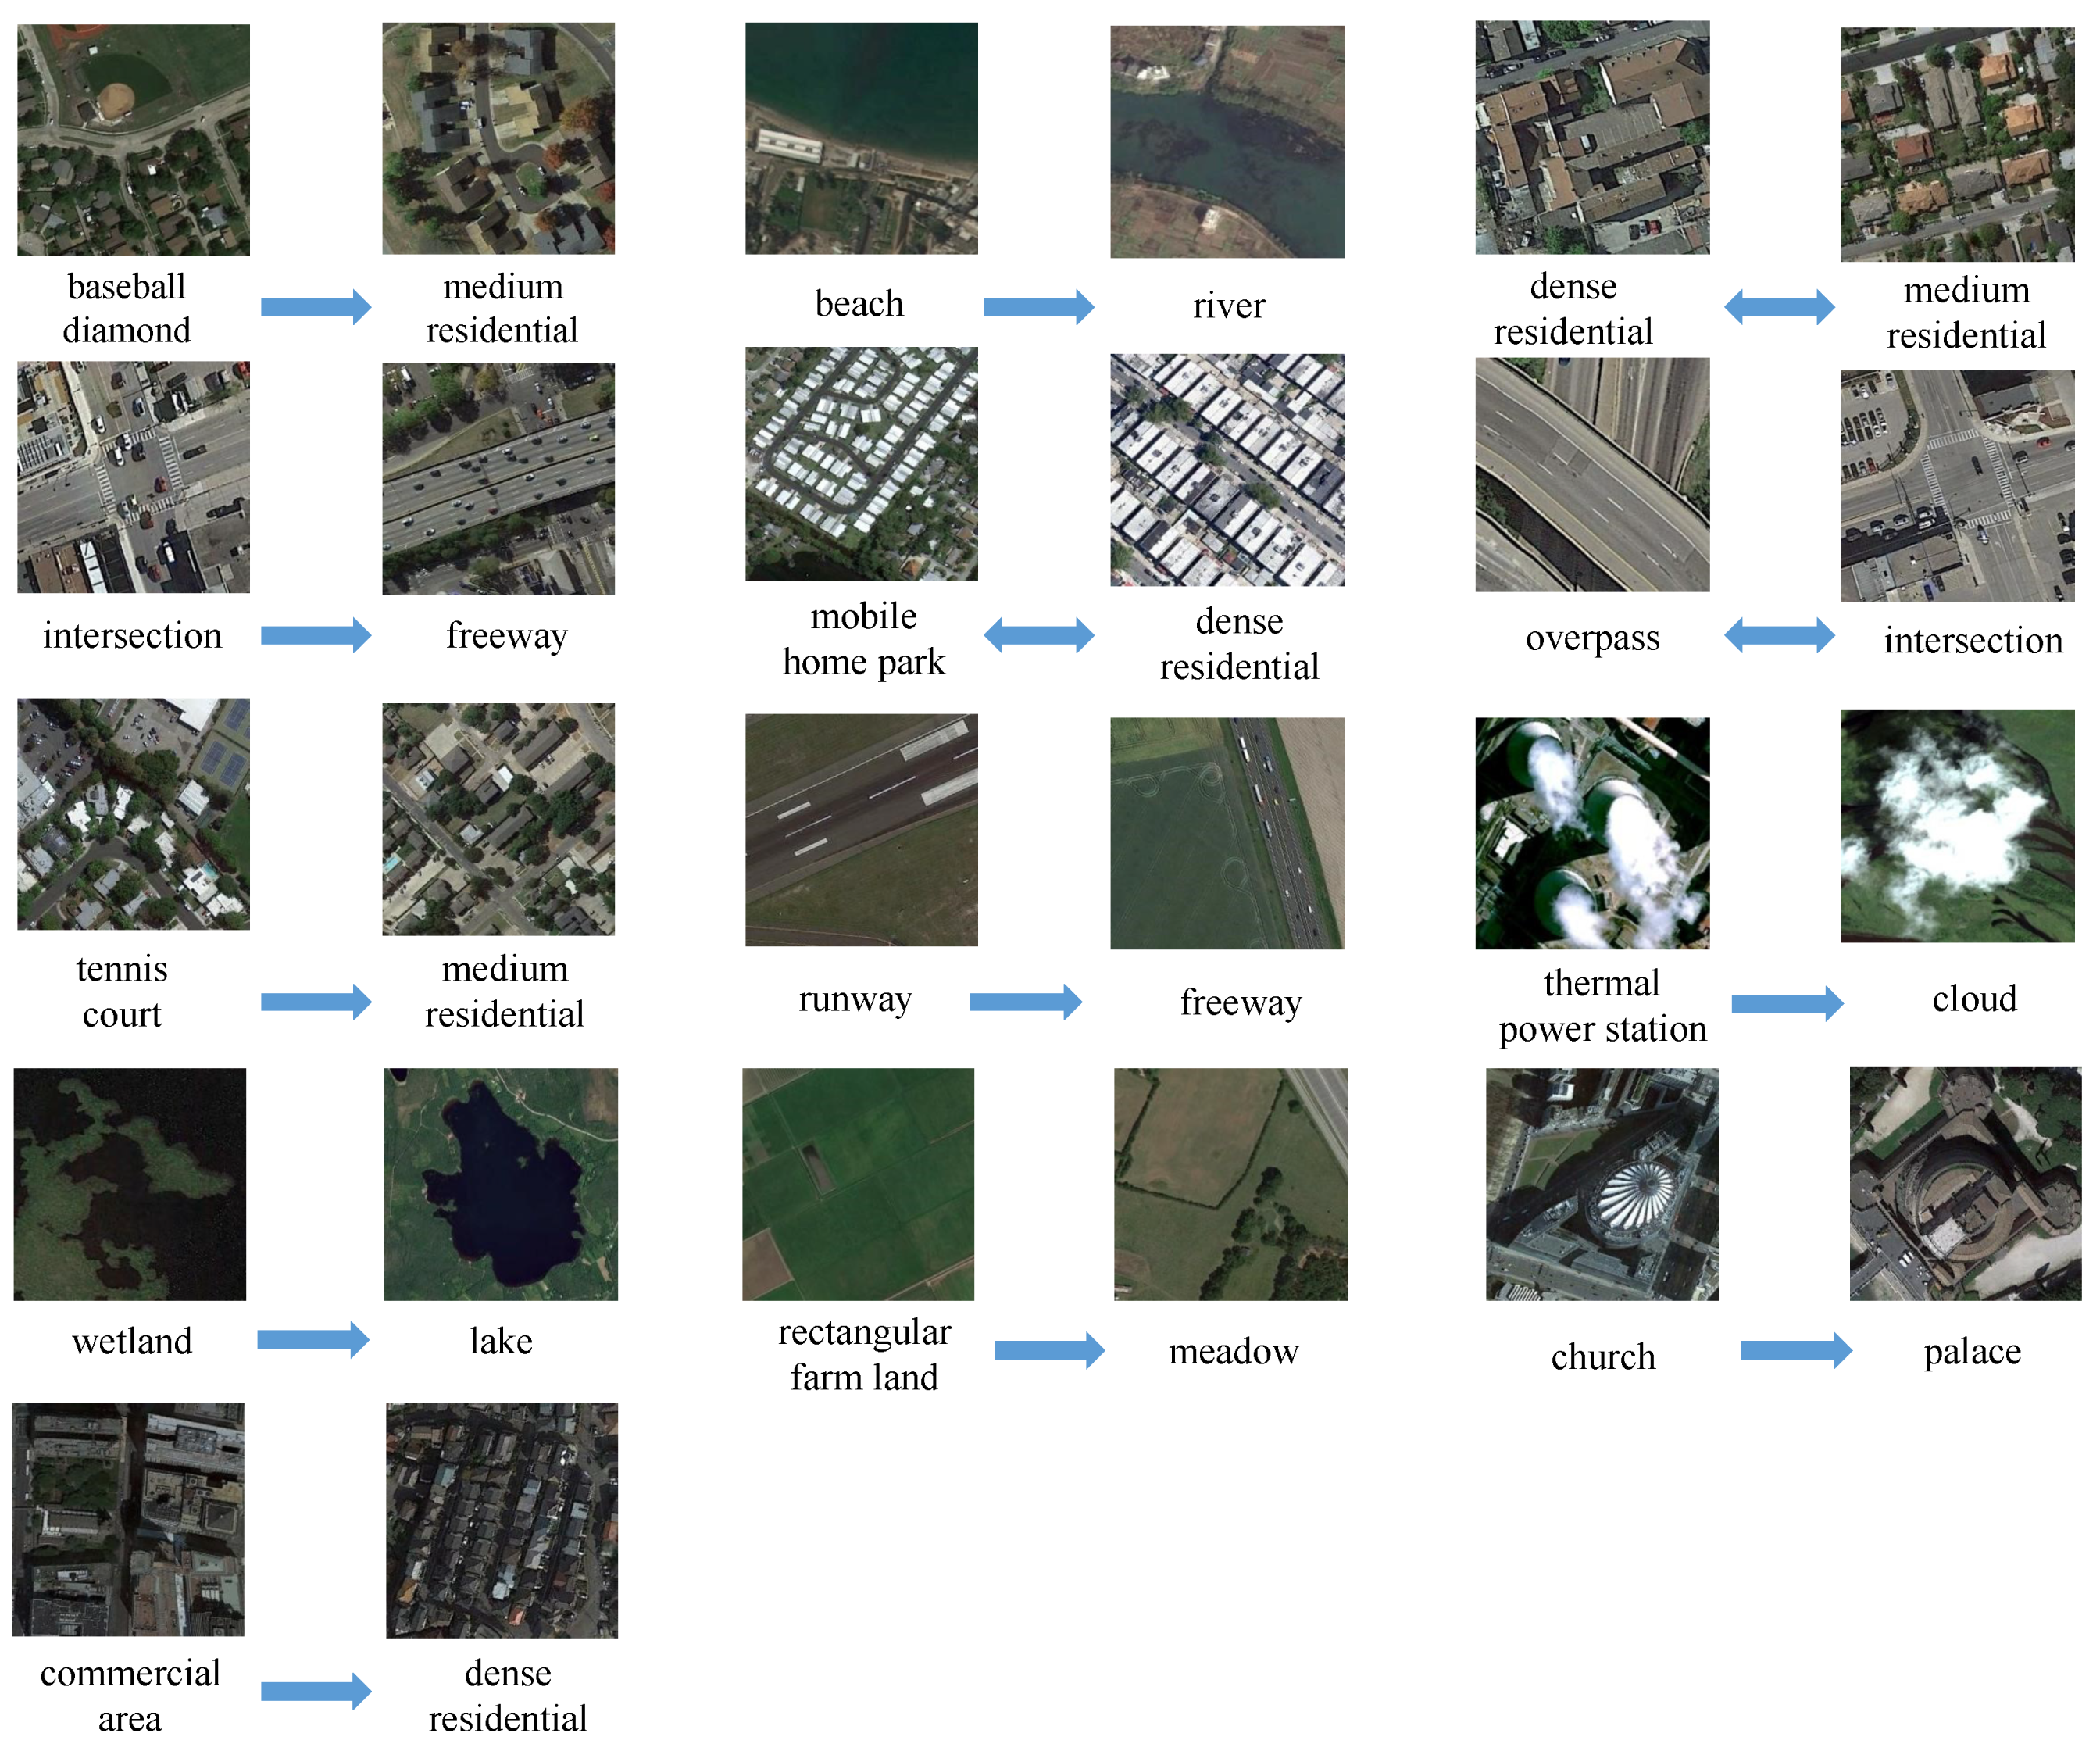The image size is (2100, 1744).
Task: Open medium residential image beside tennis court
Action: pyautogui.click(x=498, y=819)
